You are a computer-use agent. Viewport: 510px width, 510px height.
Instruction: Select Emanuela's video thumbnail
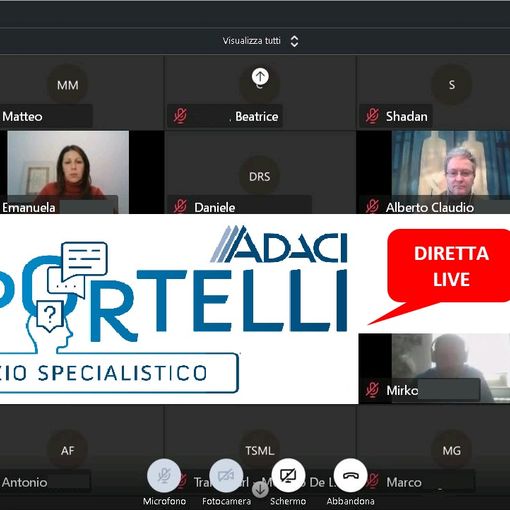pos(68,172)
